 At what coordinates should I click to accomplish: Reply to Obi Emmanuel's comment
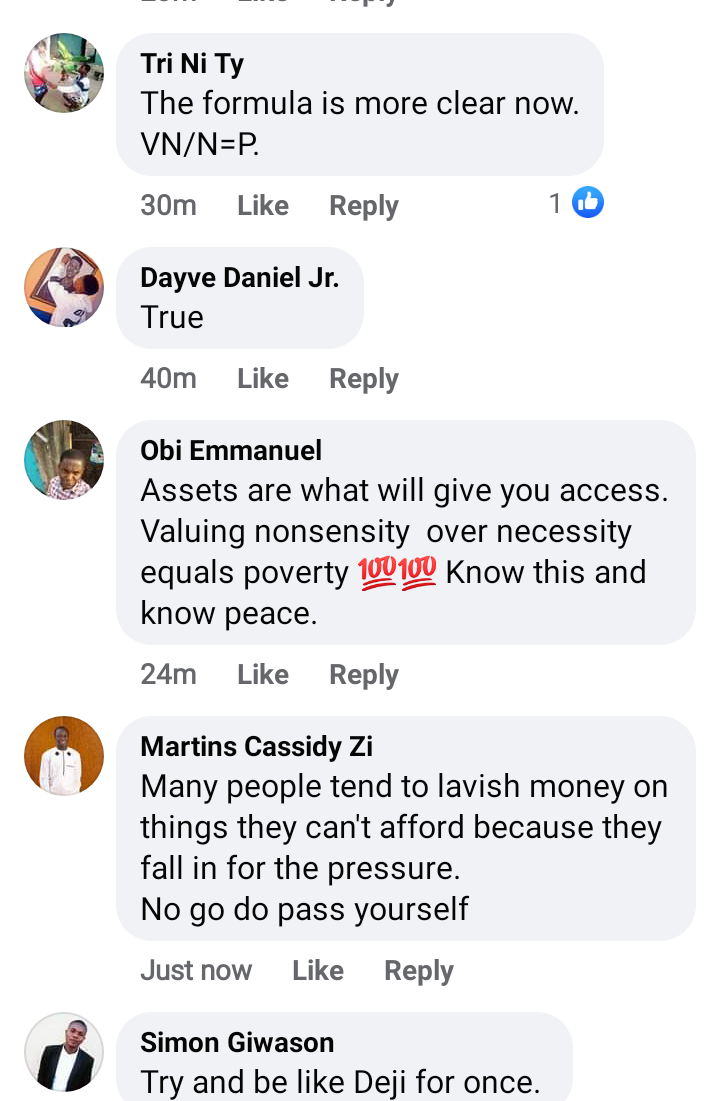tap(364, 675)
